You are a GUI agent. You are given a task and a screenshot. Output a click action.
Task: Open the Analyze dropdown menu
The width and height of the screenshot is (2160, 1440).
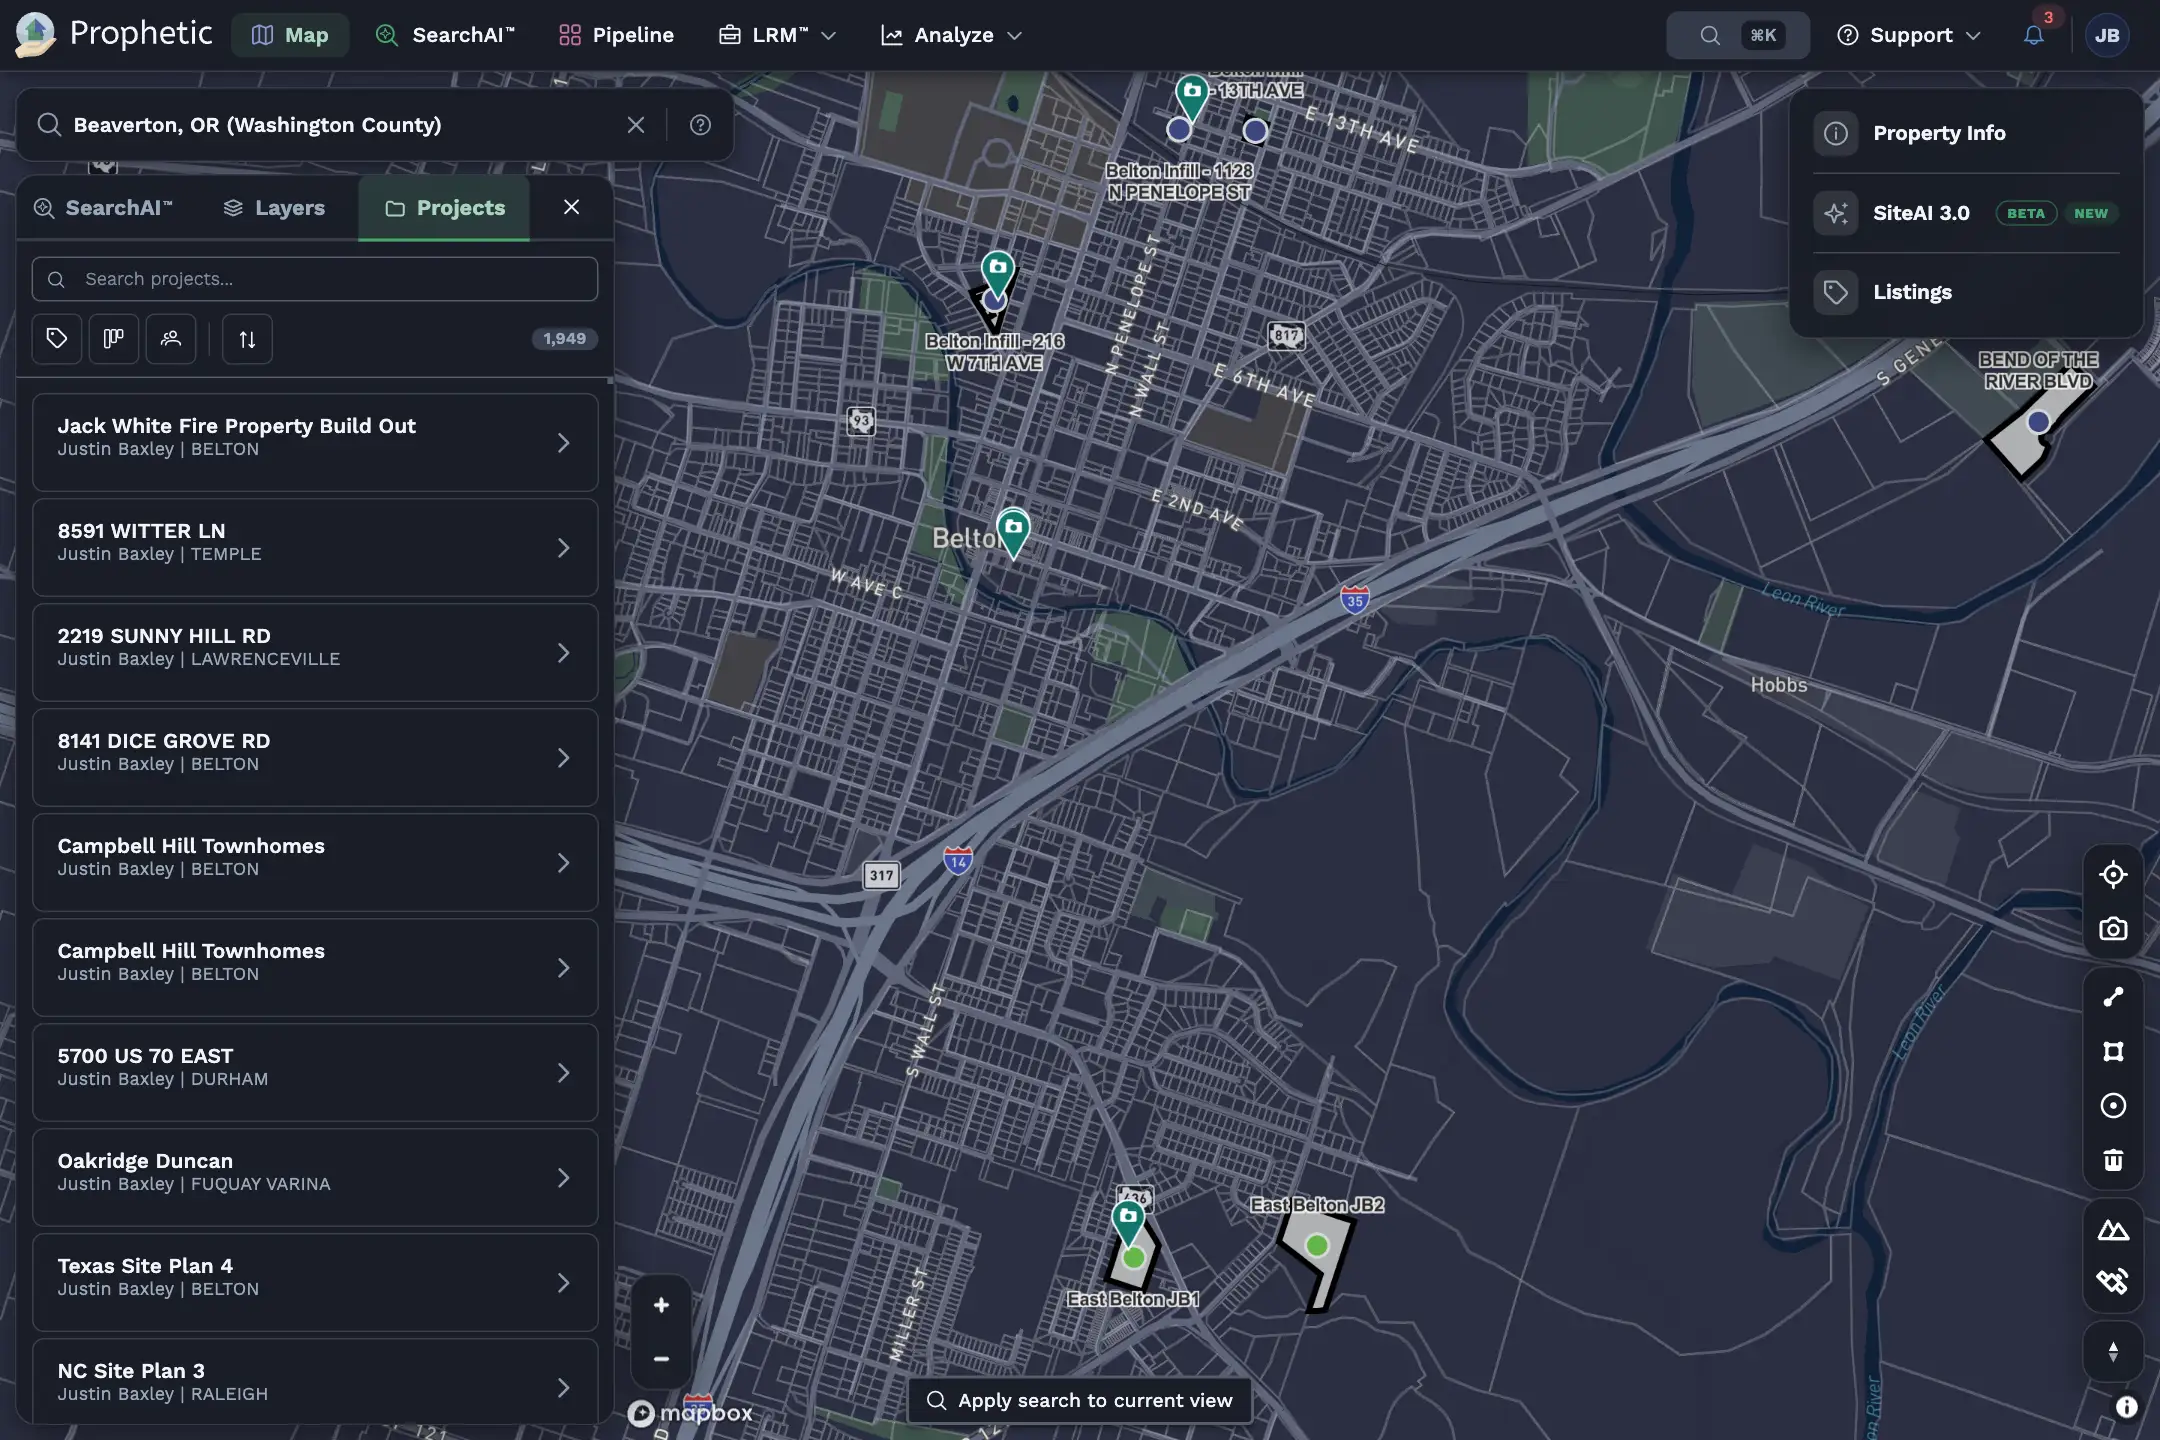tap(952, 35)
